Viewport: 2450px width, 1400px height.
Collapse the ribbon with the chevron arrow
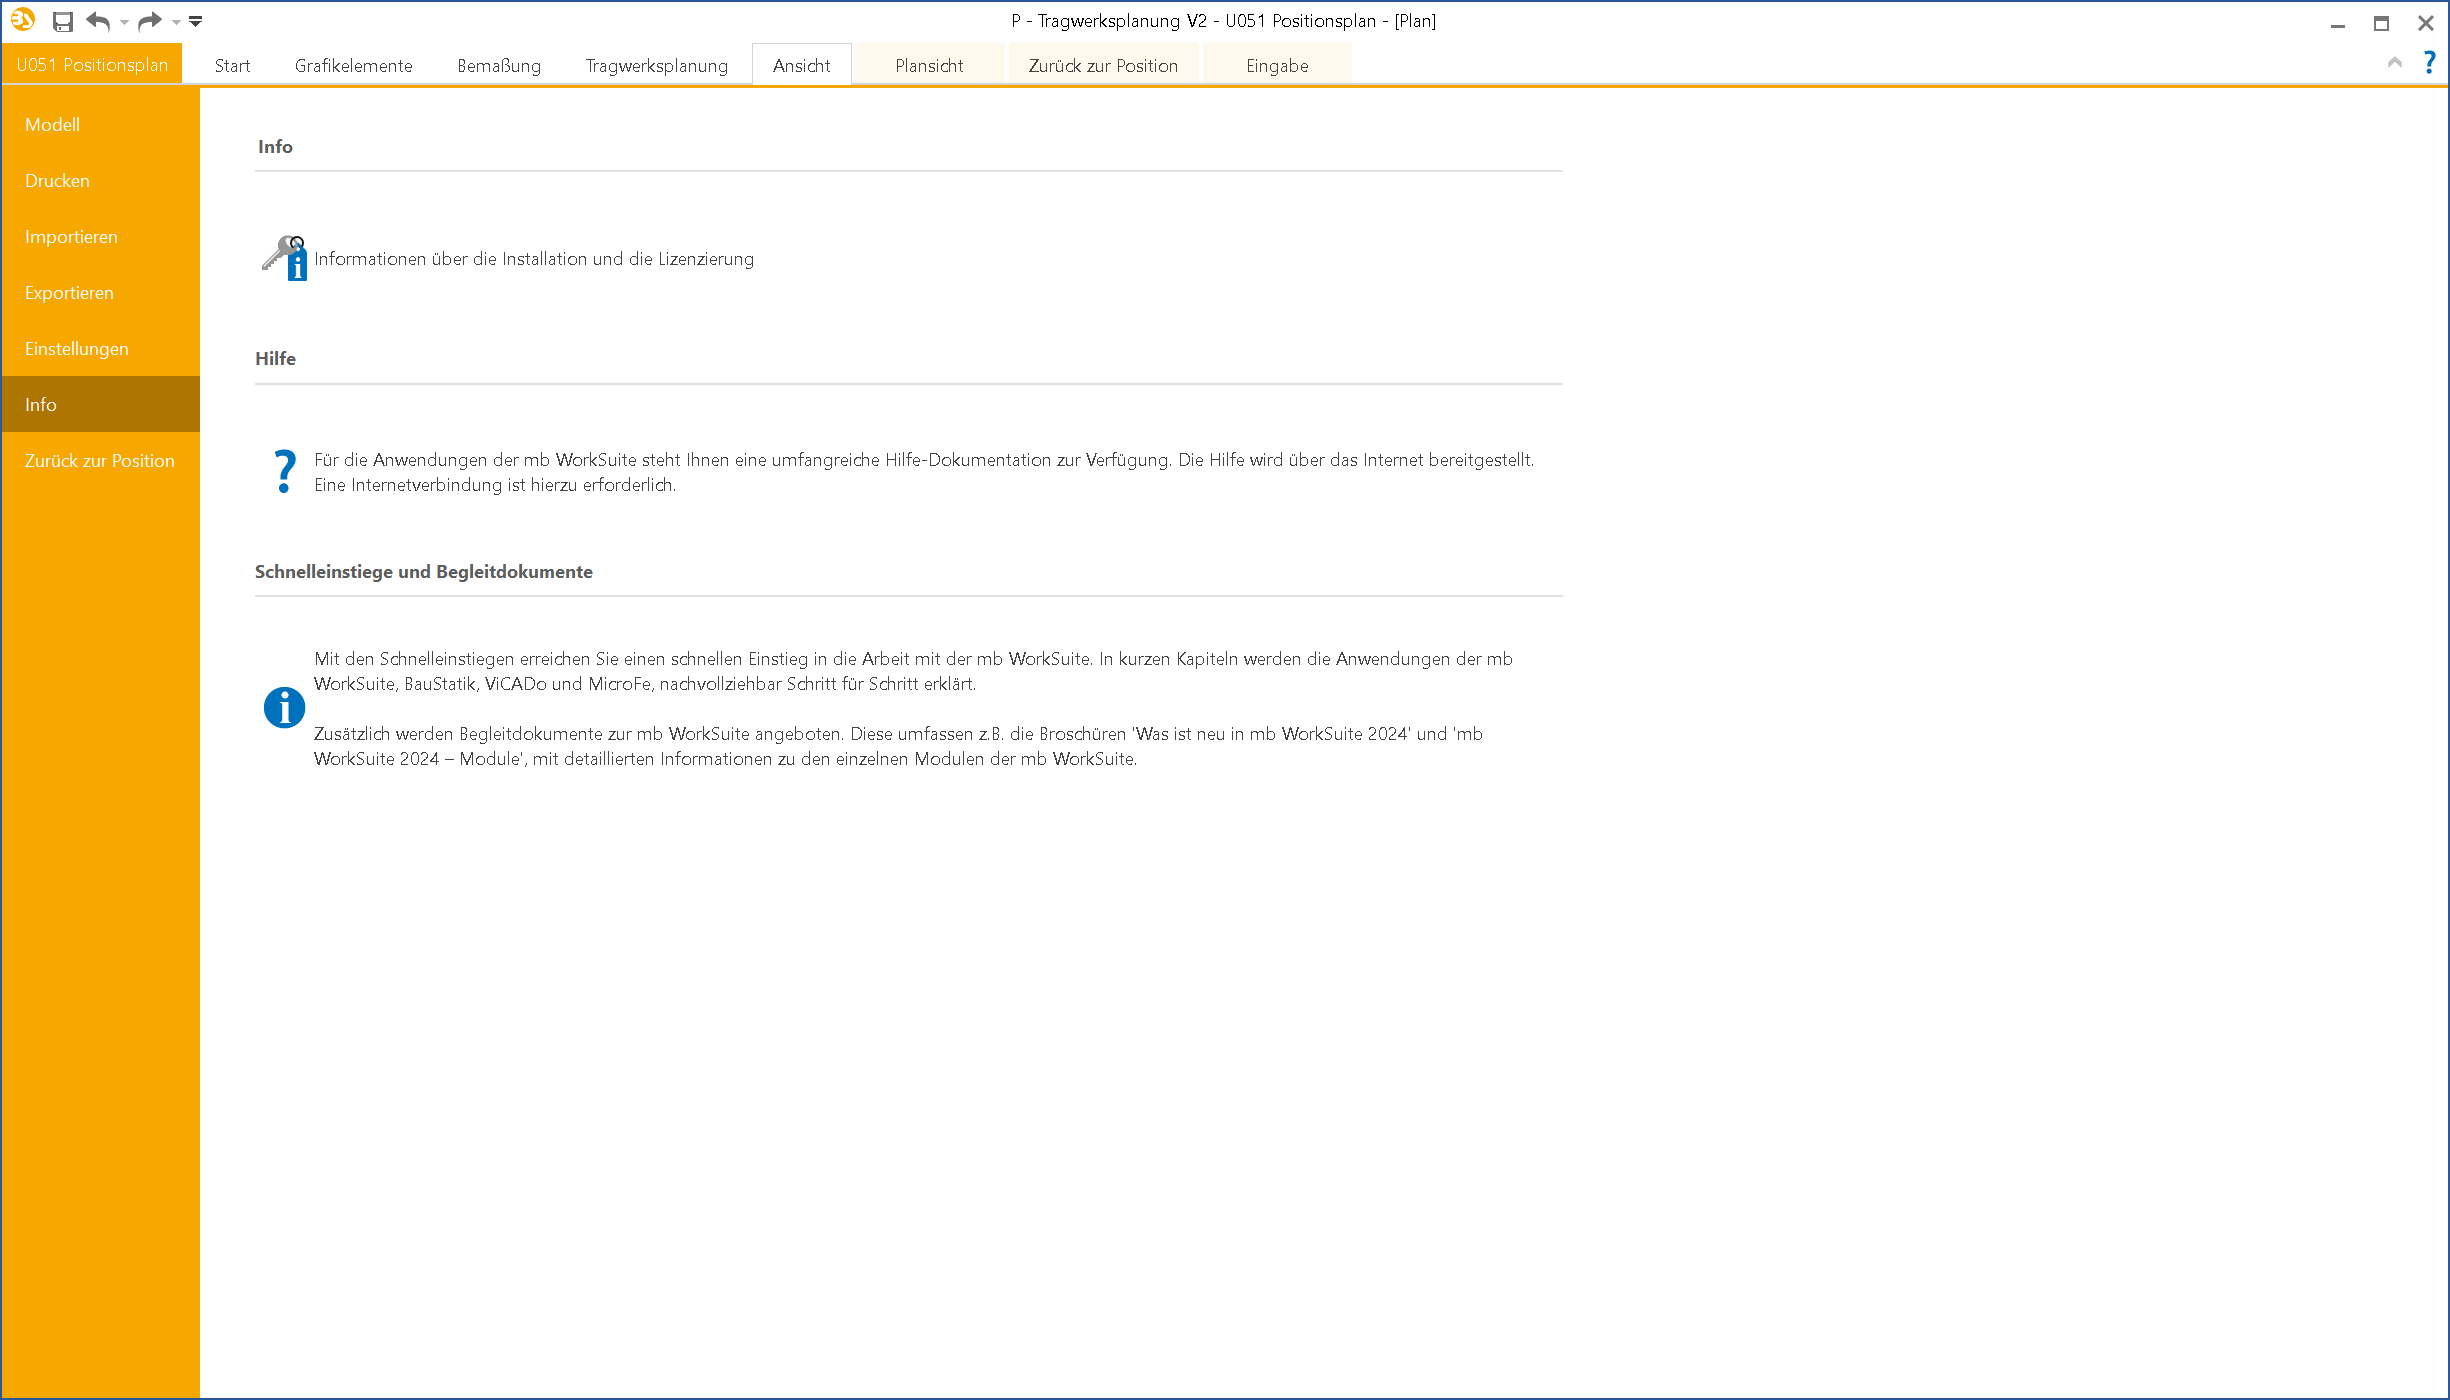click(x=2394, y=63)
